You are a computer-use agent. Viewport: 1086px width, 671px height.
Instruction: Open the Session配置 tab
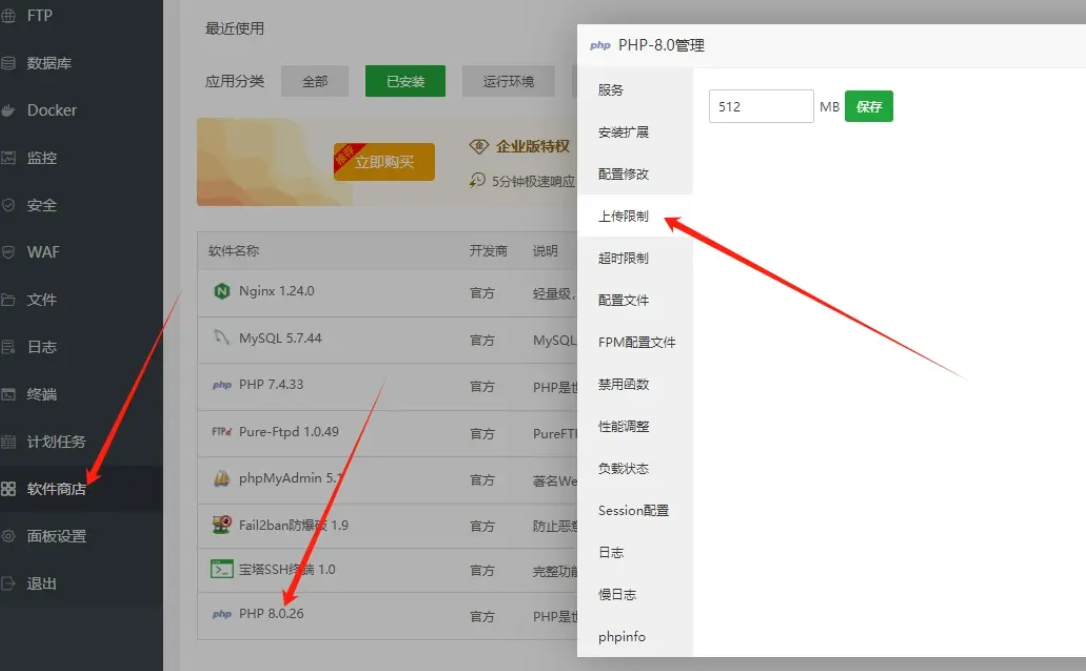point(633,510)
